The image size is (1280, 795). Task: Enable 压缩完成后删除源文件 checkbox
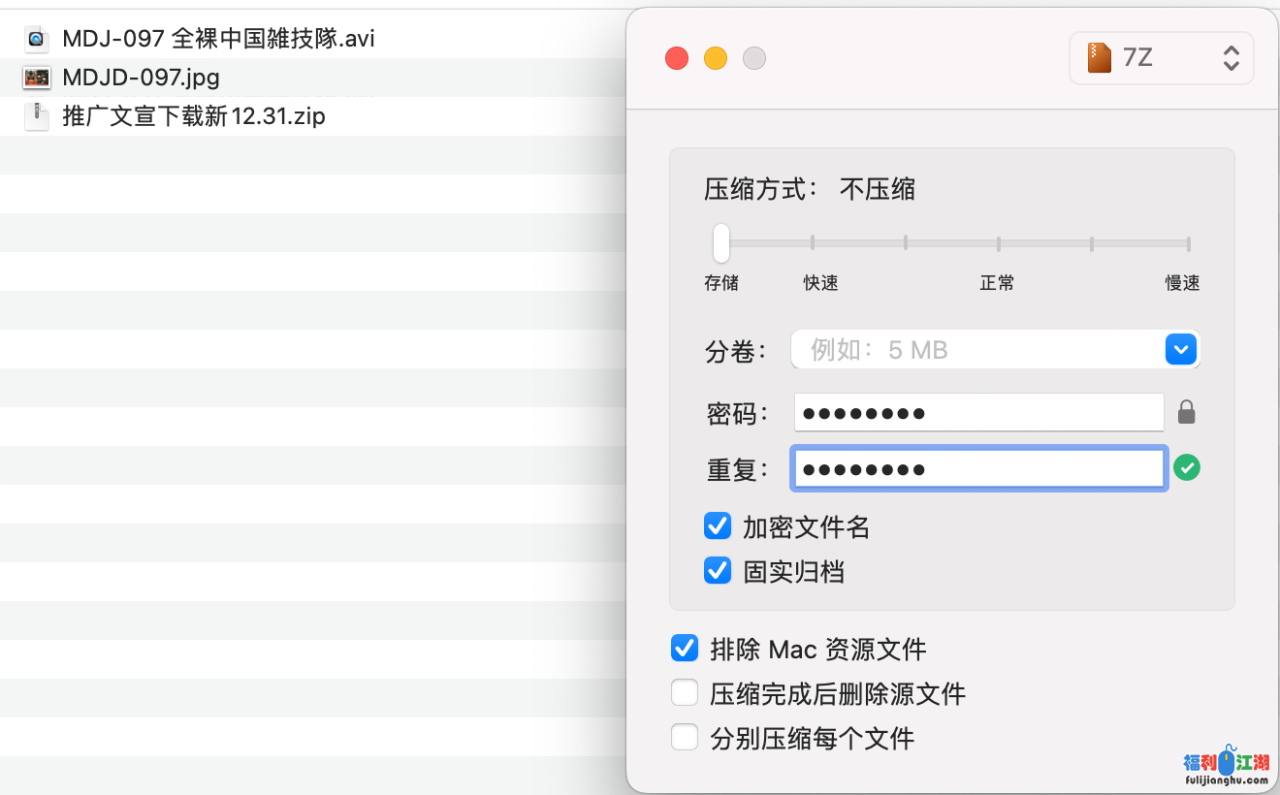684,693
